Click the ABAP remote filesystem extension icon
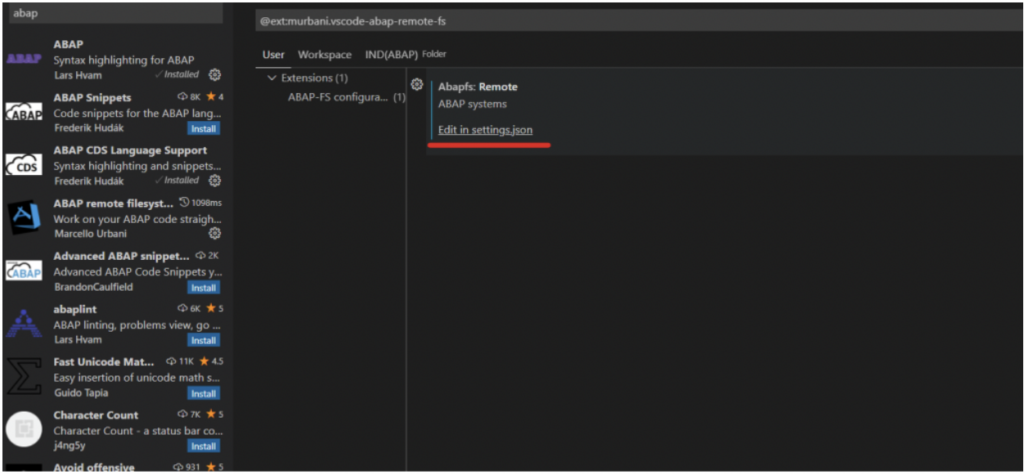The height and width of the screenshot is (474, 1024). click(x=24, y=218)
